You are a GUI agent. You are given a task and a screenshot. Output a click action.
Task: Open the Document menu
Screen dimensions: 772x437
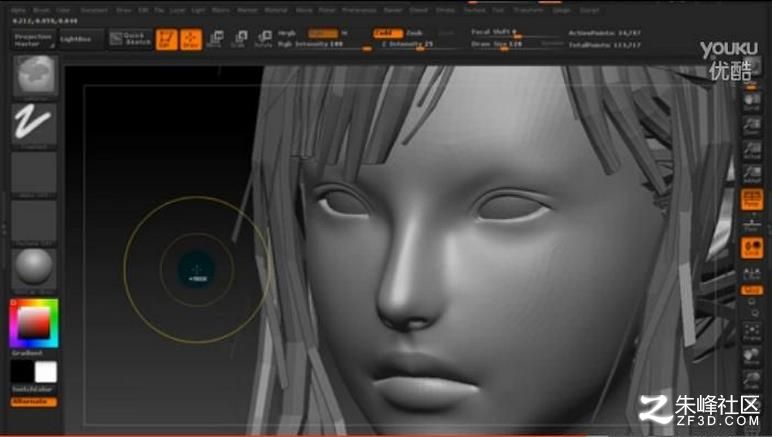[x=94, y=10]
